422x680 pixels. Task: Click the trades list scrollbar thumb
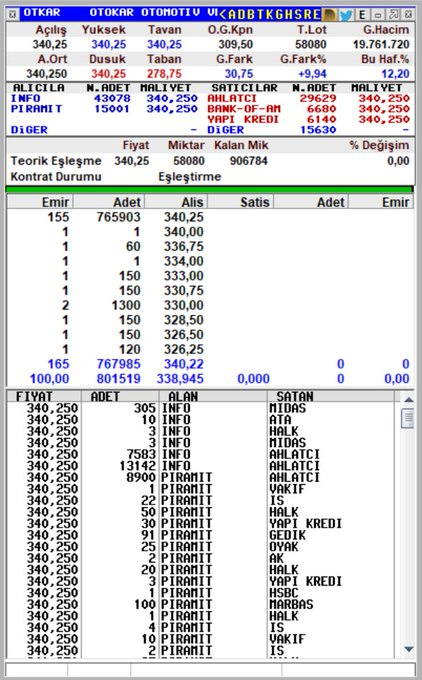(x=408, y=418)
